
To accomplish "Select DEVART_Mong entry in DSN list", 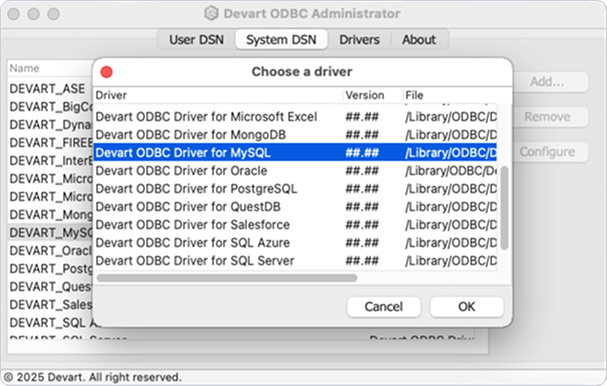I will point(51,214).
